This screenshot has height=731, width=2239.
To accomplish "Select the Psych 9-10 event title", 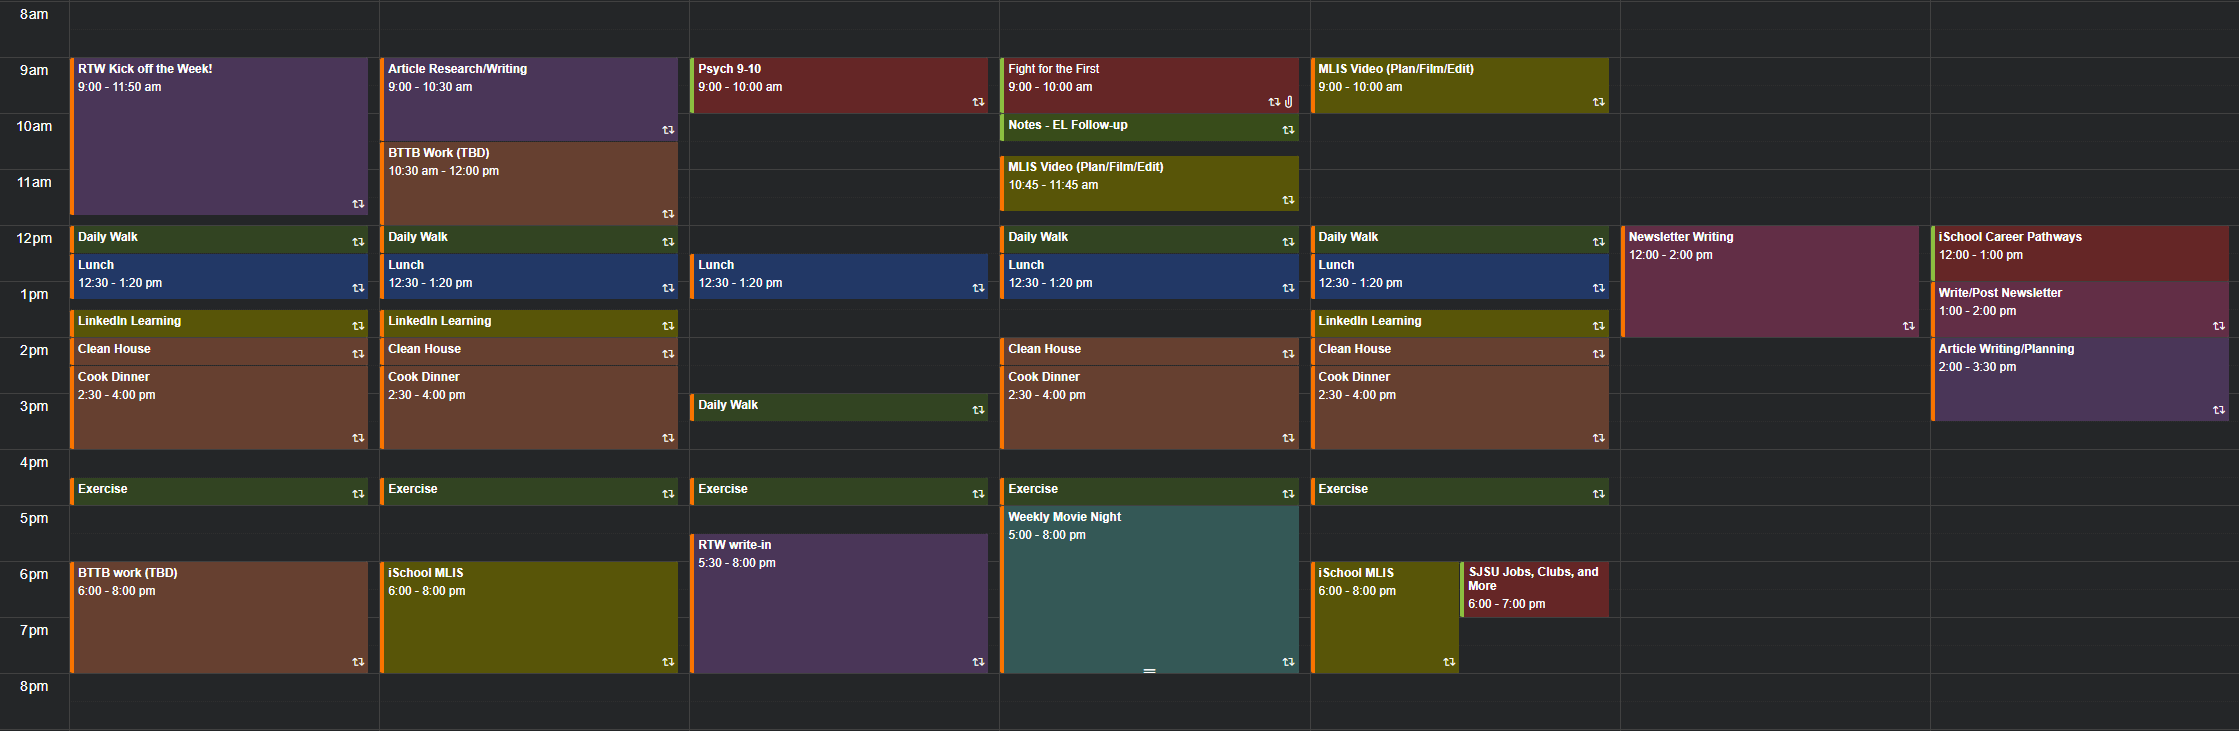I will tap(729, 69).
